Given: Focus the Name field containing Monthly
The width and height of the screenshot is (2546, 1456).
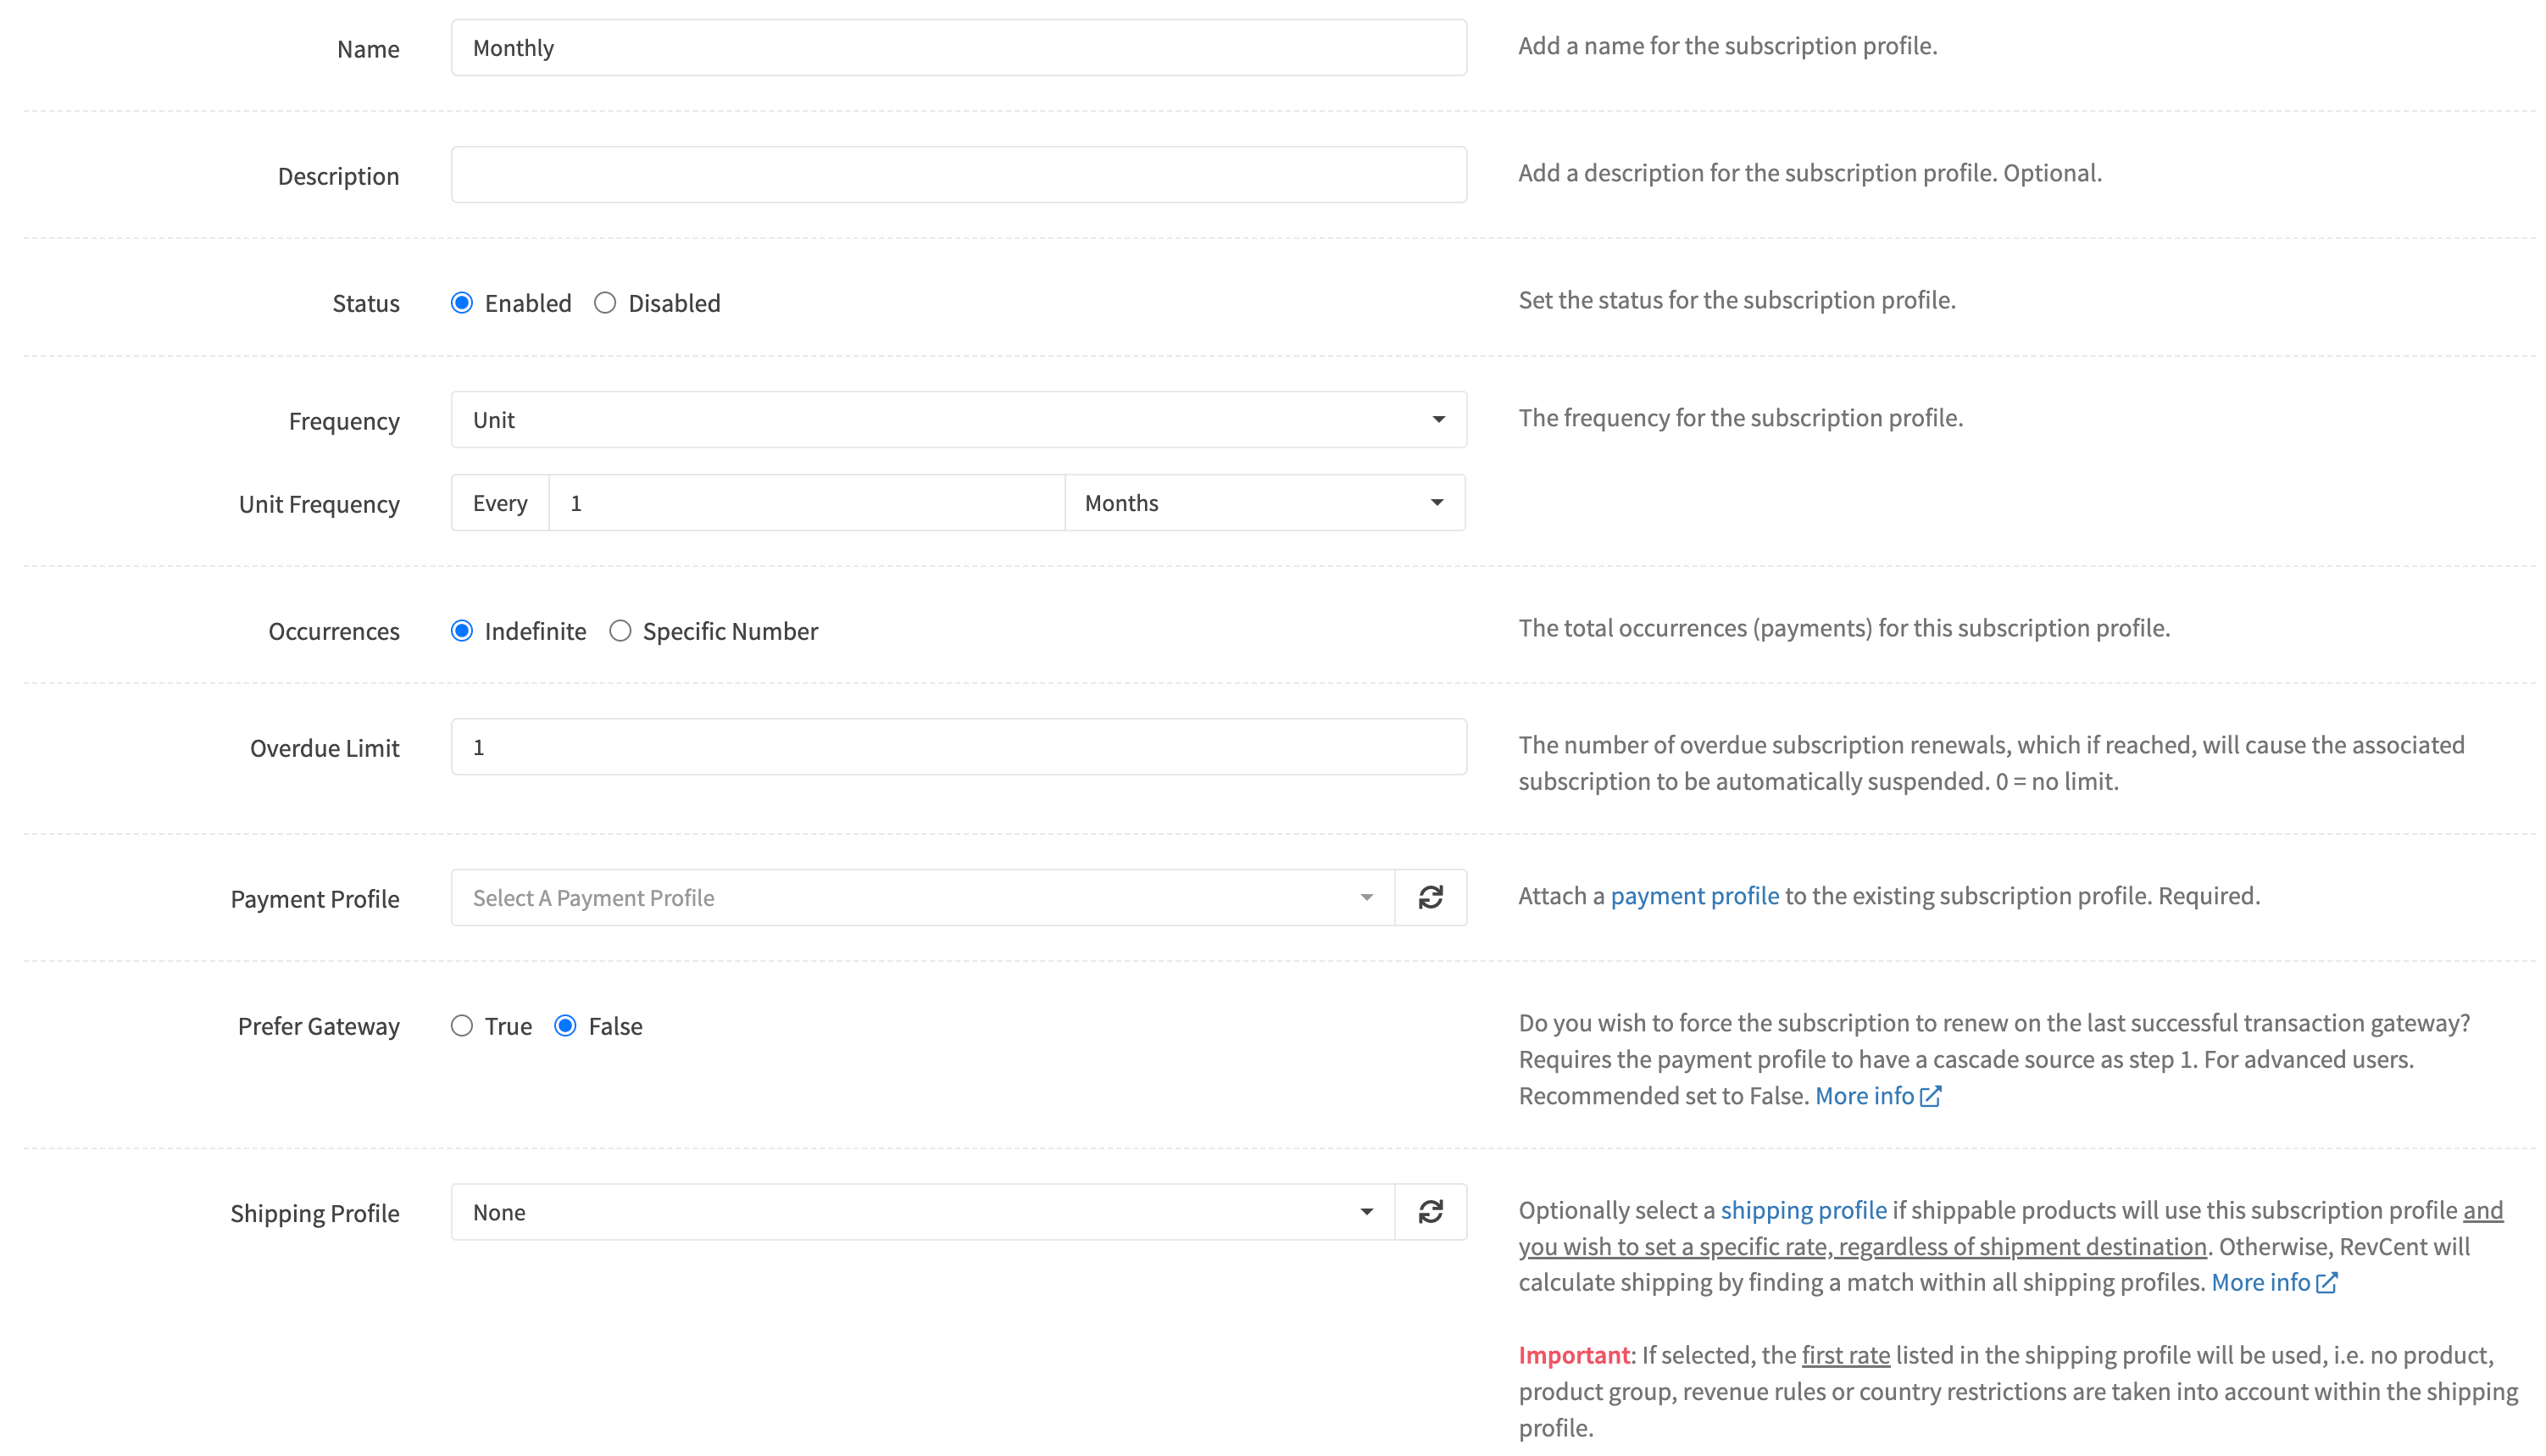Looking at the screenshot, I should (959, 48).
